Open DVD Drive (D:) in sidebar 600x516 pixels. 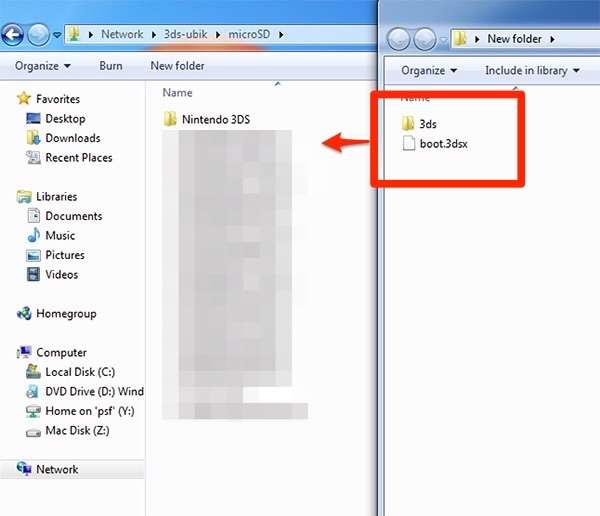click(x=95, y=392)
